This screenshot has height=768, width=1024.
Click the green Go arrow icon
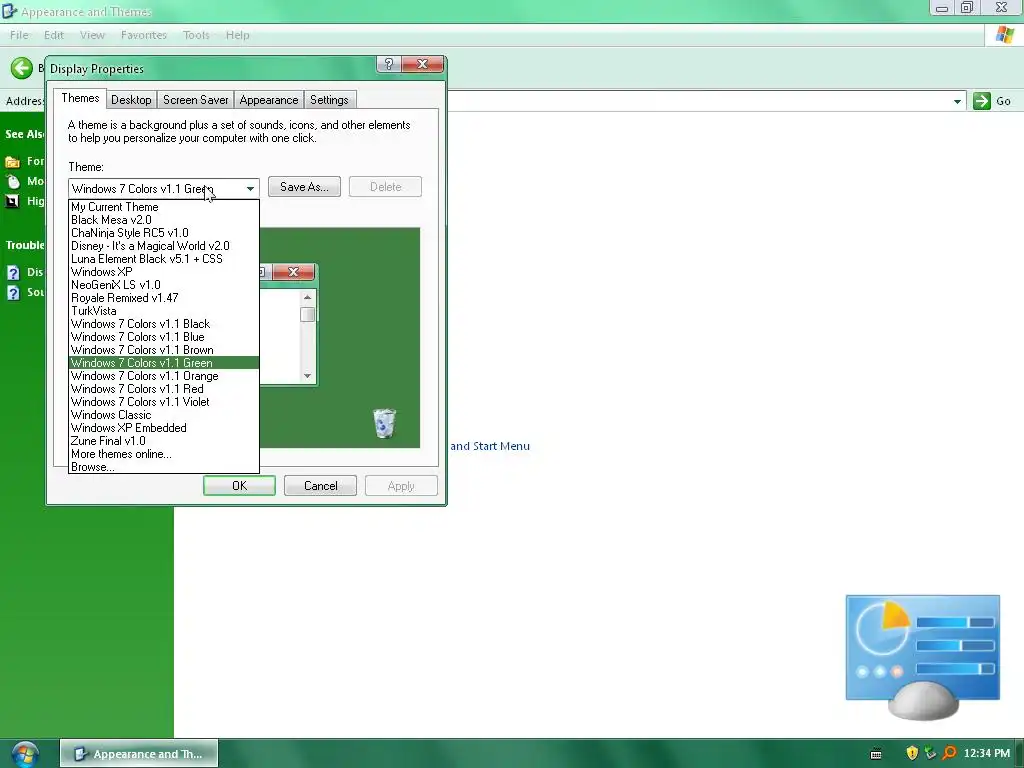[982, 101]
